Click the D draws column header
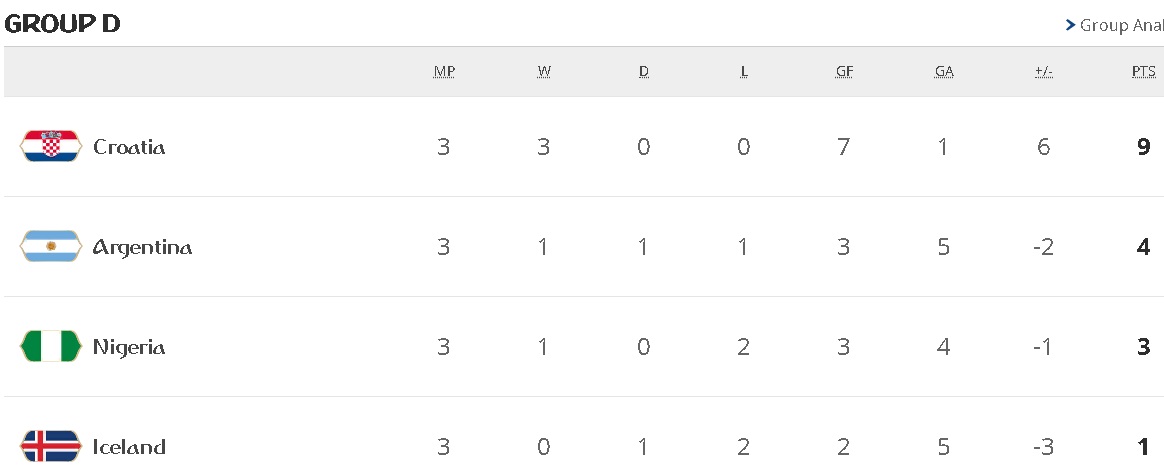The image size is (1164, 476). click(x=644, y=72)
